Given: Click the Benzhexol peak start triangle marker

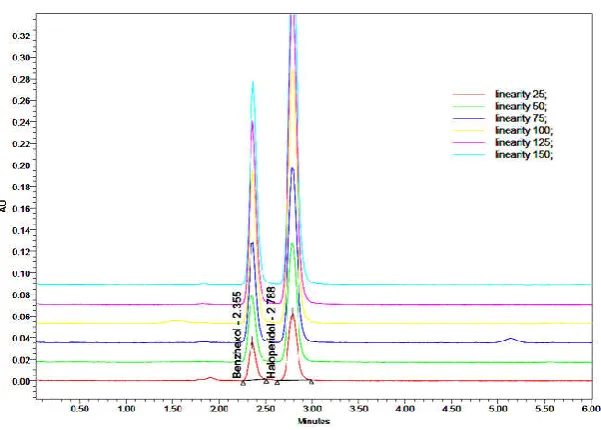Looking at the screenshot, I should (x=243, y=383).
